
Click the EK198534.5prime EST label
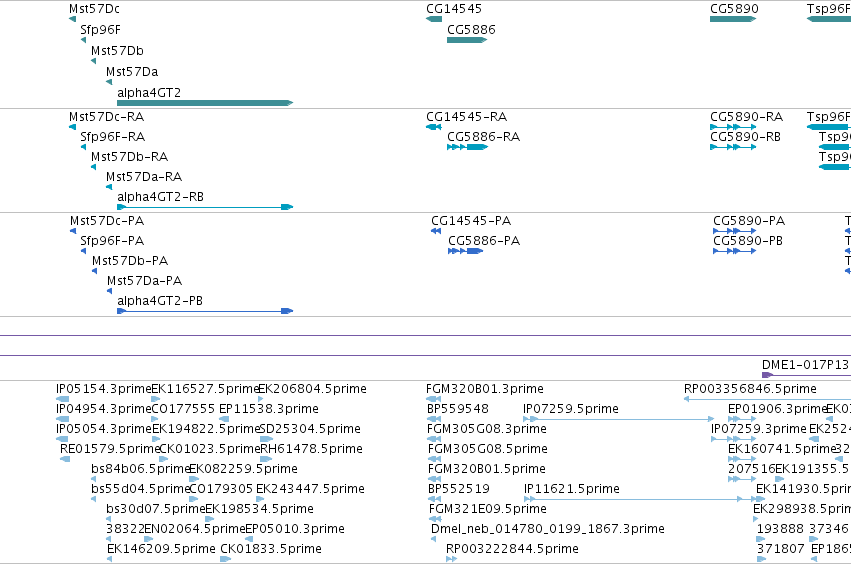point(259,509)
